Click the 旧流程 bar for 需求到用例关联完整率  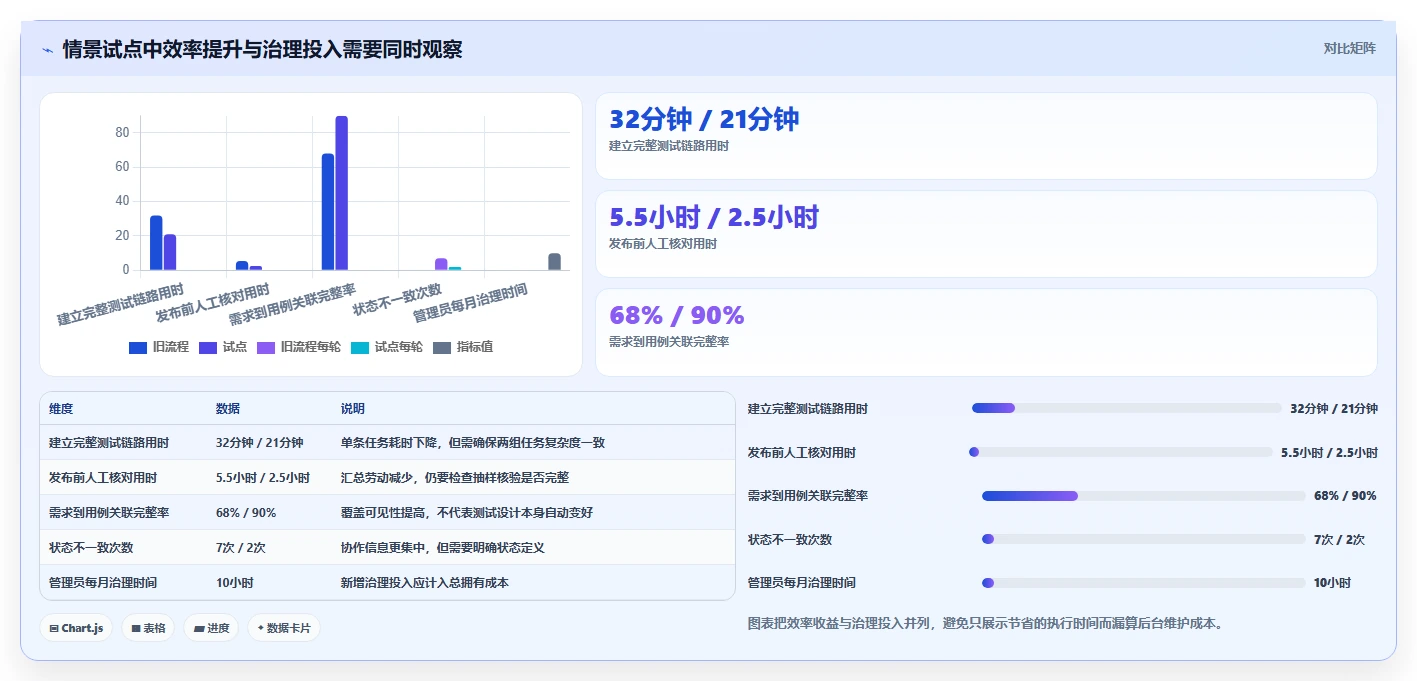(x=328, y=212)
